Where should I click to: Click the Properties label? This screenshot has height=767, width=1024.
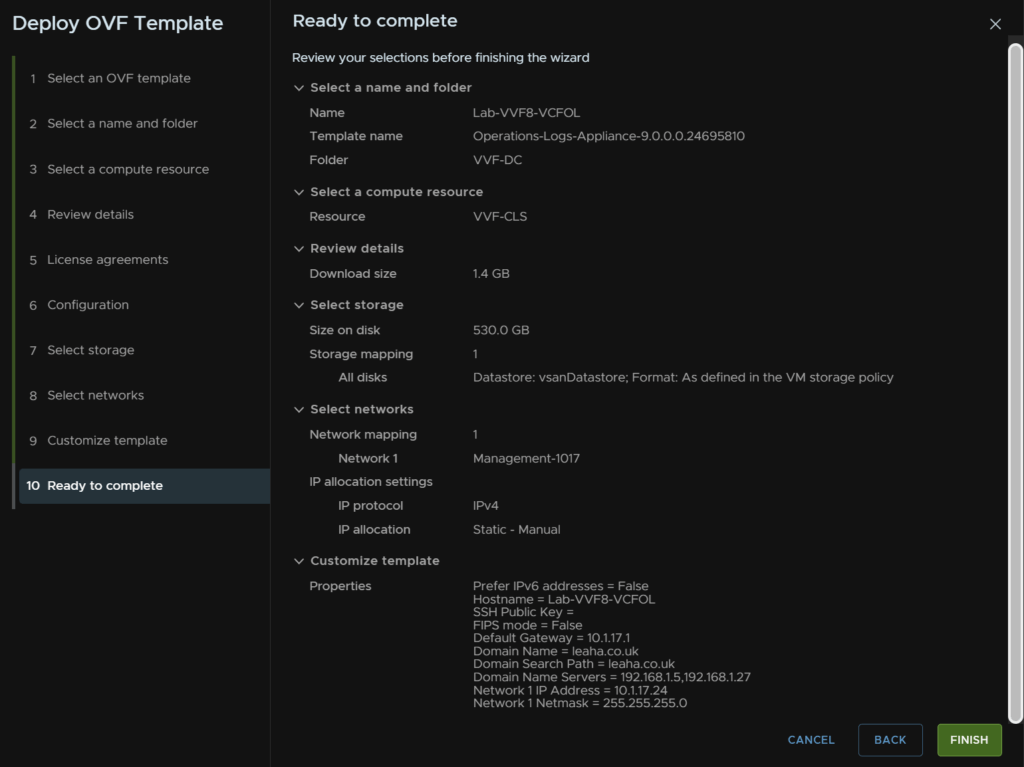coord(340,586)
